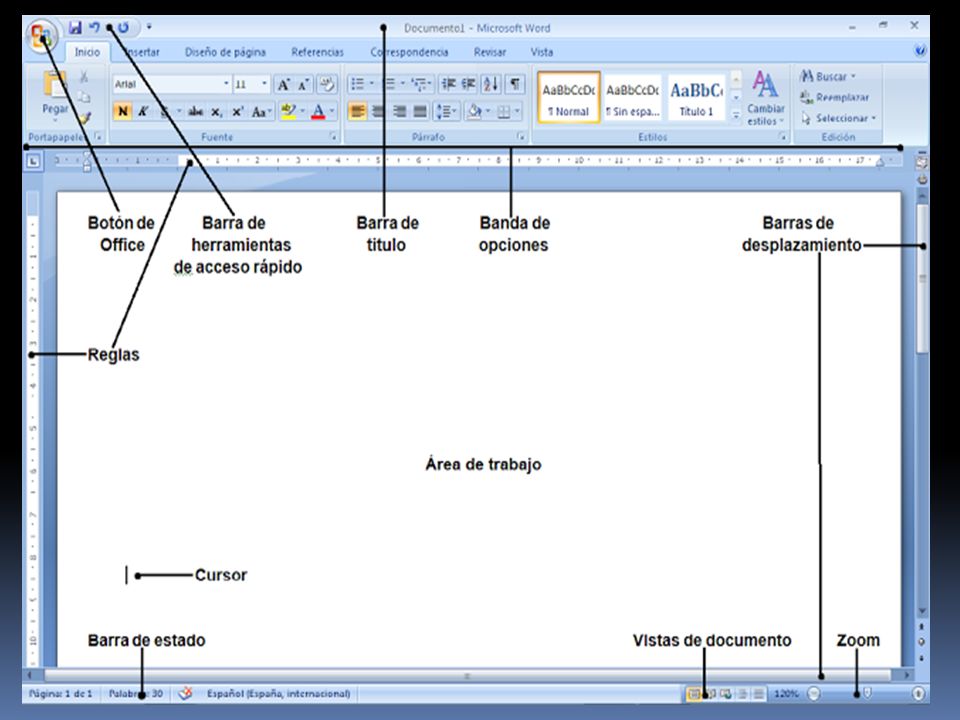960x720 pixels.
Task: Toggle show paragraph marks (¶)
Action: point(516,84)
